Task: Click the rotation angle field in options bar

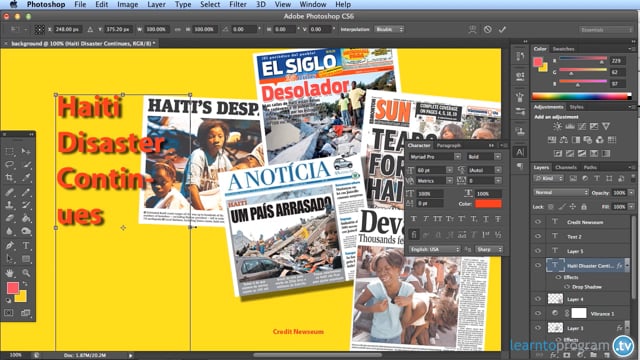Action: tap(244, 29)
